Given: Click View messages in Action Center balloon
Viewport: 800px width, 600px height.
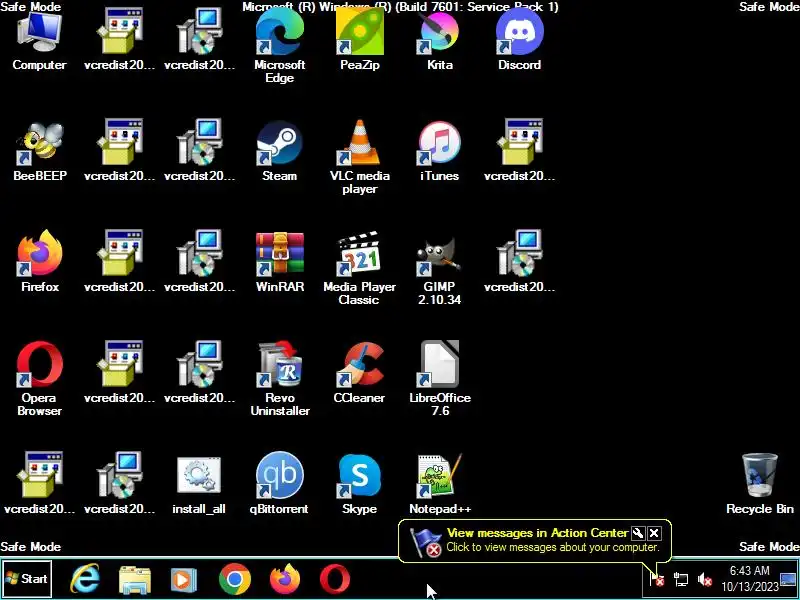Looking at the screenshot, I should [x=535, y=540].
